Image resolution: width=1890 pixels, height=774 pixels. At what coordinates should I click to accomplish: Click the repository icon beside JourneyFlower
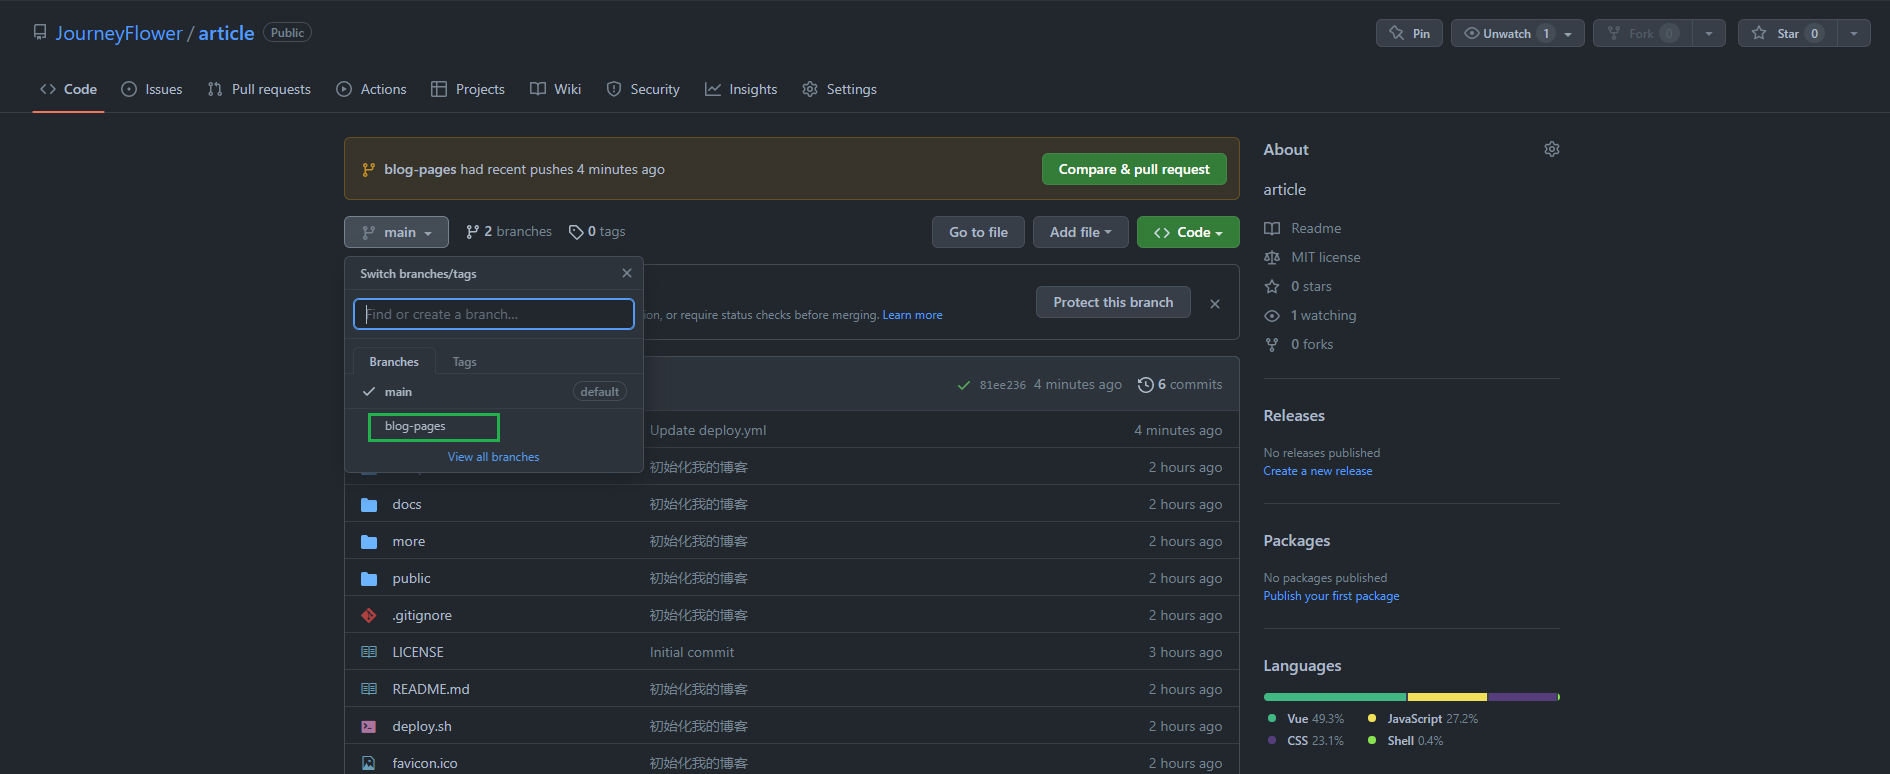pyautogui.click(x=40, y=32)
